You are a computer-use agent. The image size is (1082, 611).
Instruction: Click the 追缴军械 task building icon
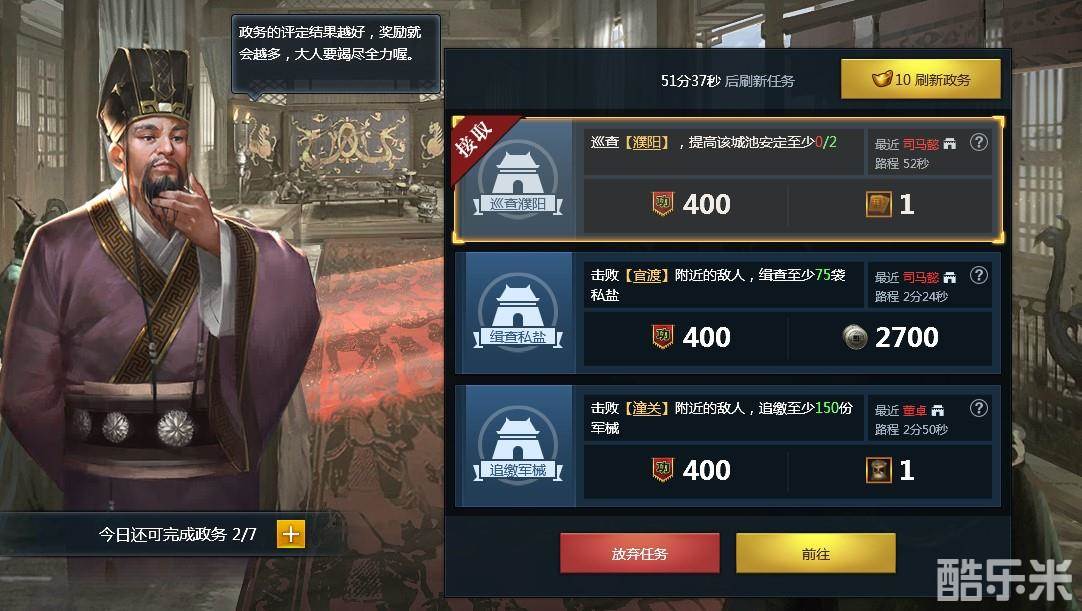(x=518, y=447)
